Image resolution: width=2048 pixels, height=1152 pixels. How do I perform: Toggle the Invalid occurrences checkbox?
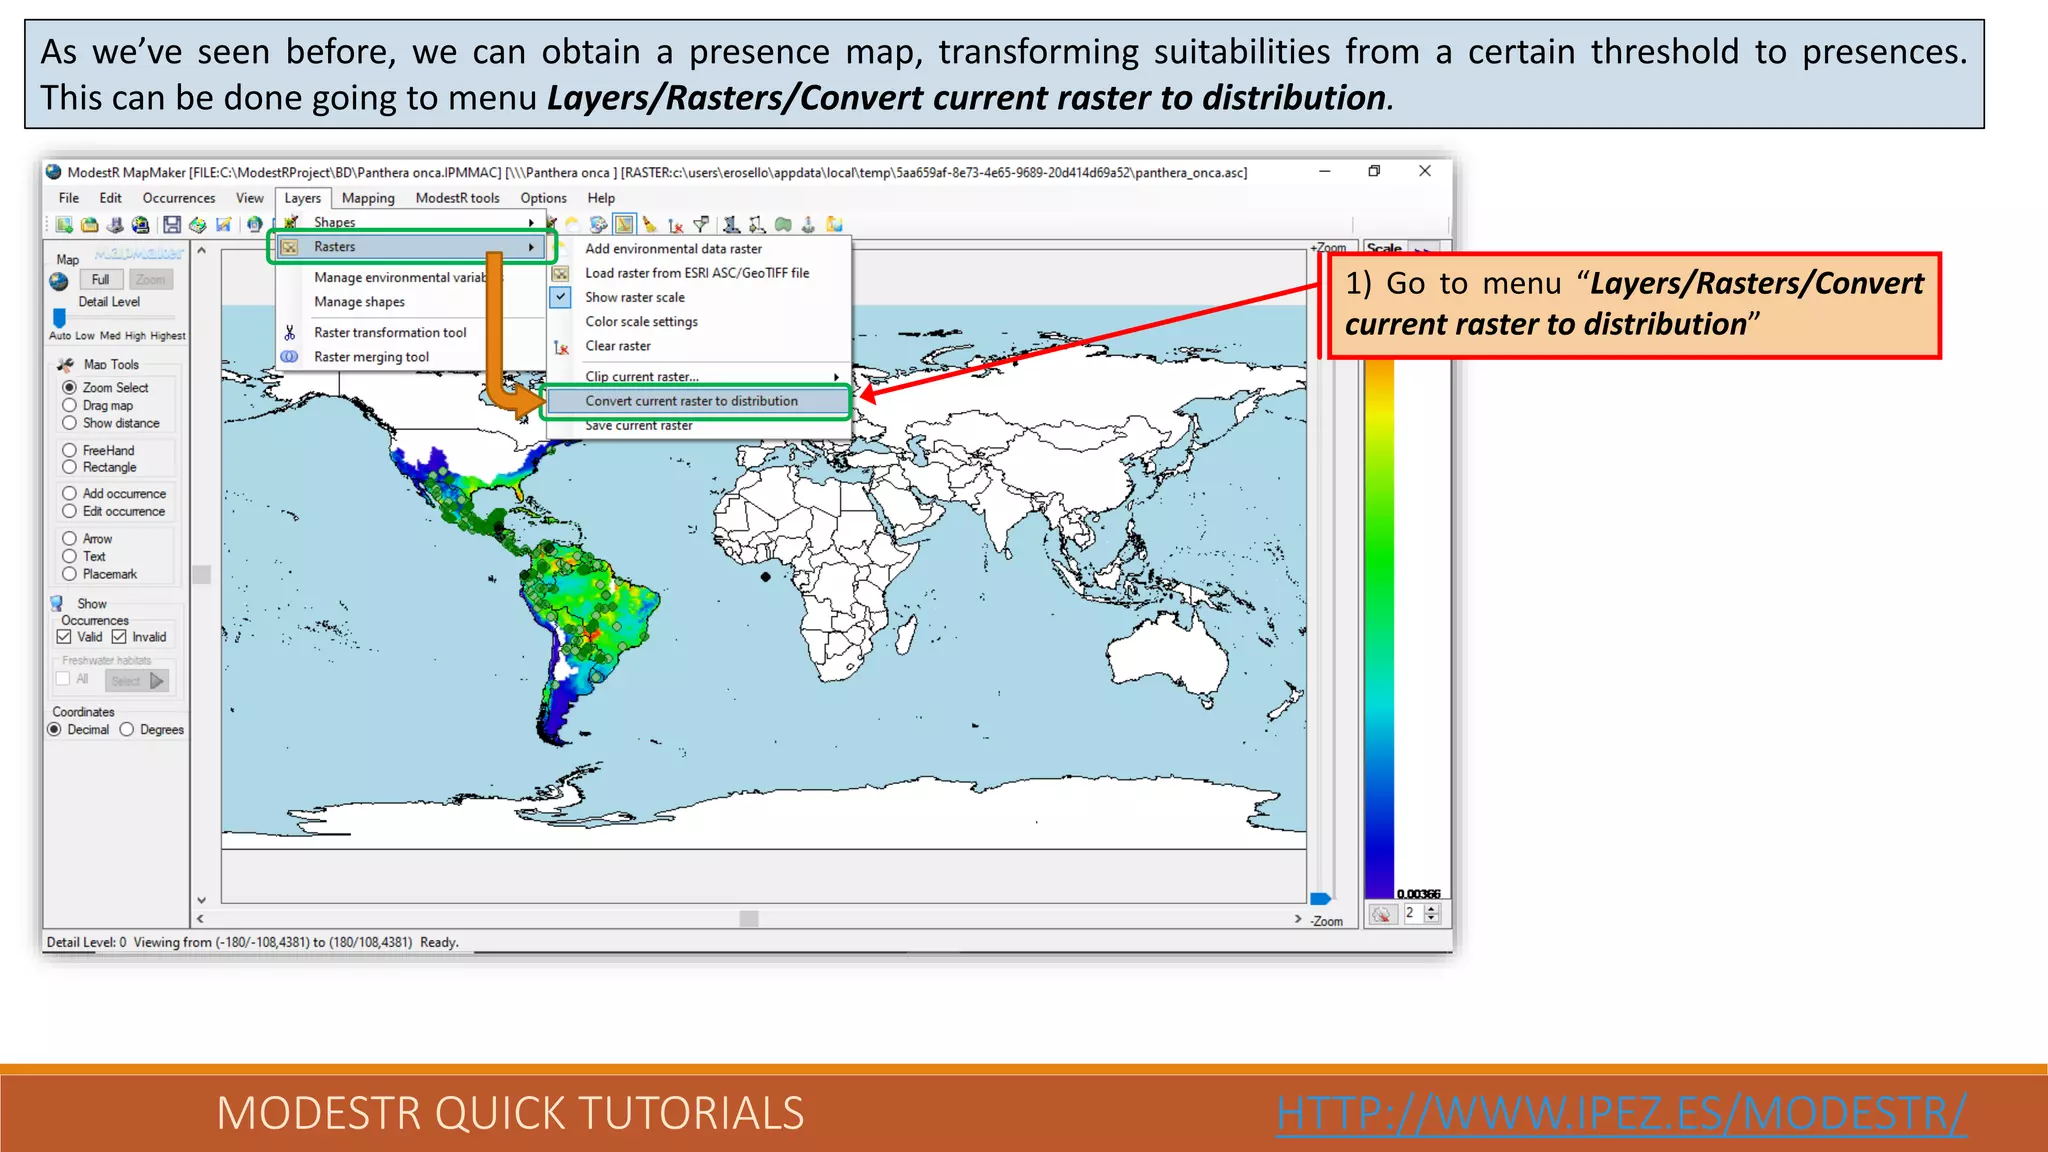119,637
